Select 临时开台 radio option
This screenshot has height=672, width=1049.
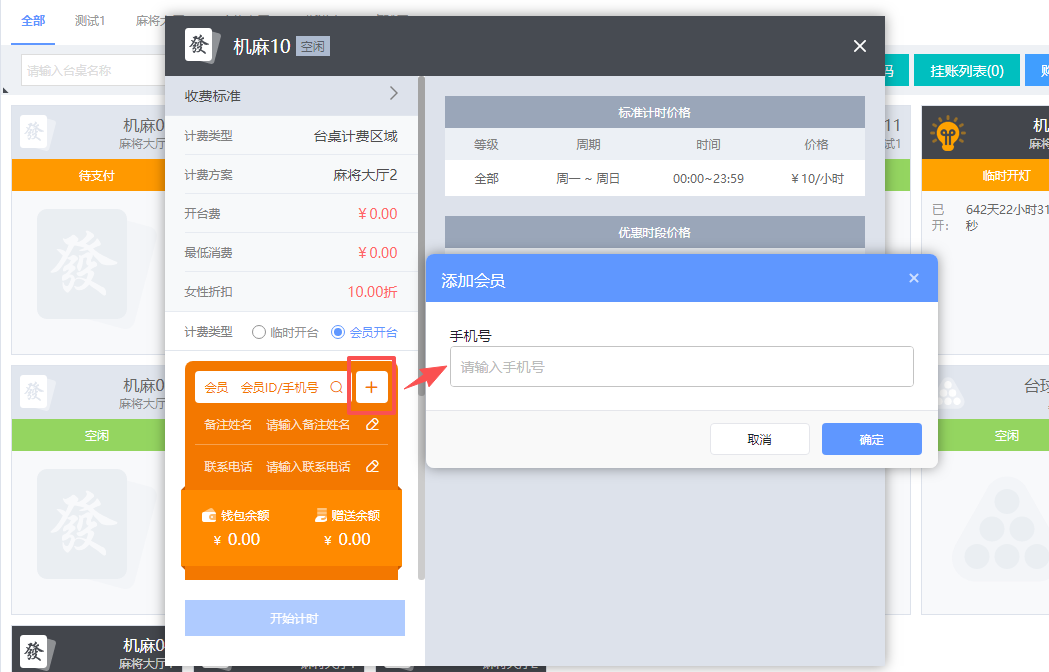(259, 332)
